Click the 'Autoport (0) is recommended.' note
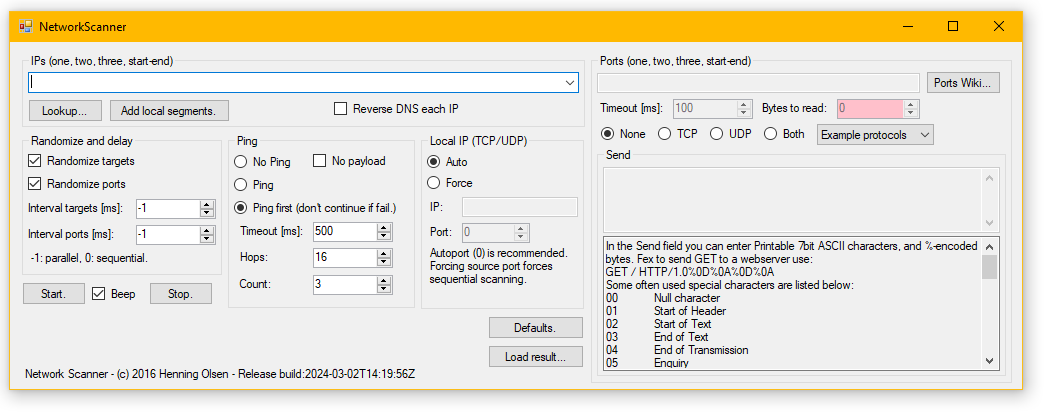The width and height of the screenshot is (1048, 416). tap(499, 254)
